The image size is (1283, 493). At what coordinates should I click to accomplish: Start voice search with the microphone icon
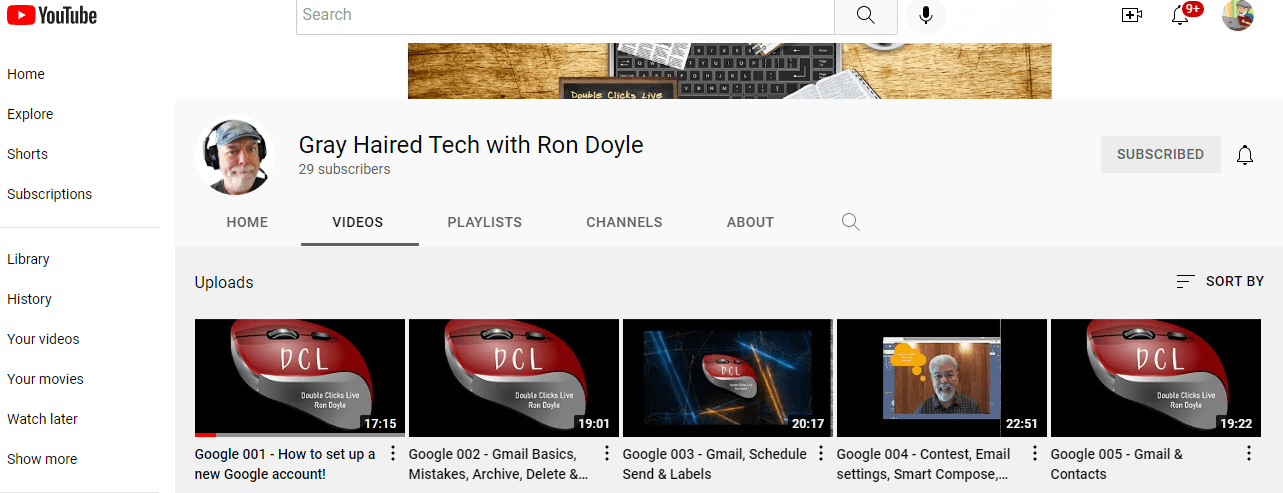coord(926,15)
